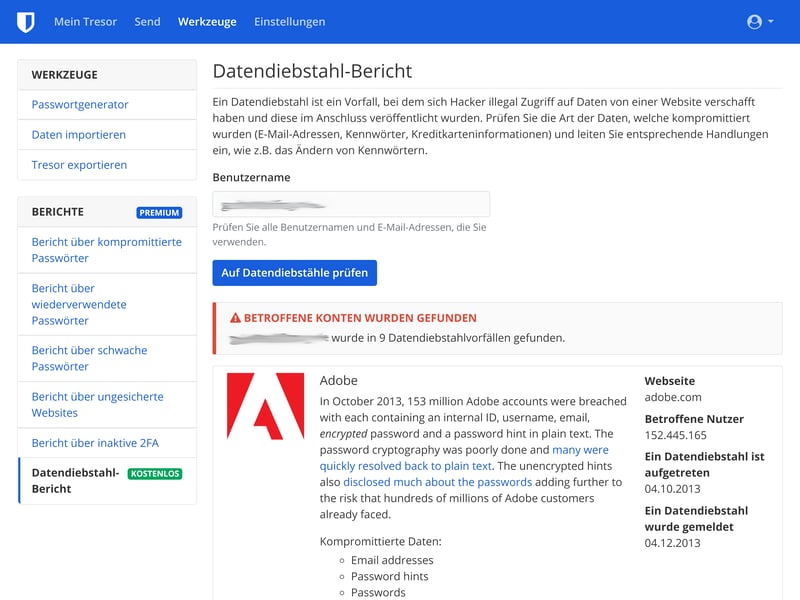
Task: Open Bericht über wiederverwendete Passwörter
Action: (x=79, y=305)
